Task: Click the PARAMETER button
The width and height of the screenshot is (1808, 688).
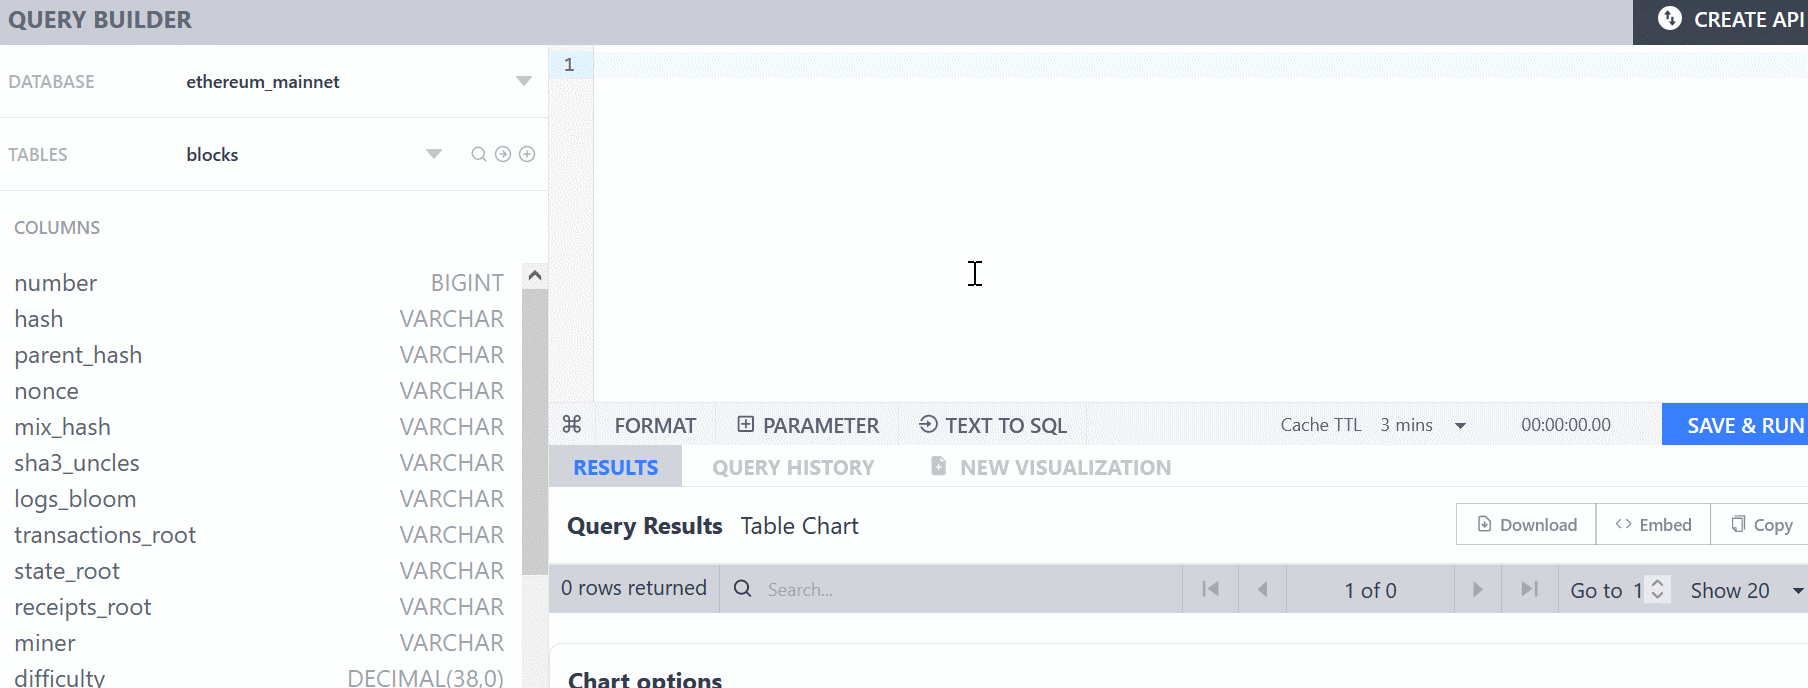Action: pos(807,425)
